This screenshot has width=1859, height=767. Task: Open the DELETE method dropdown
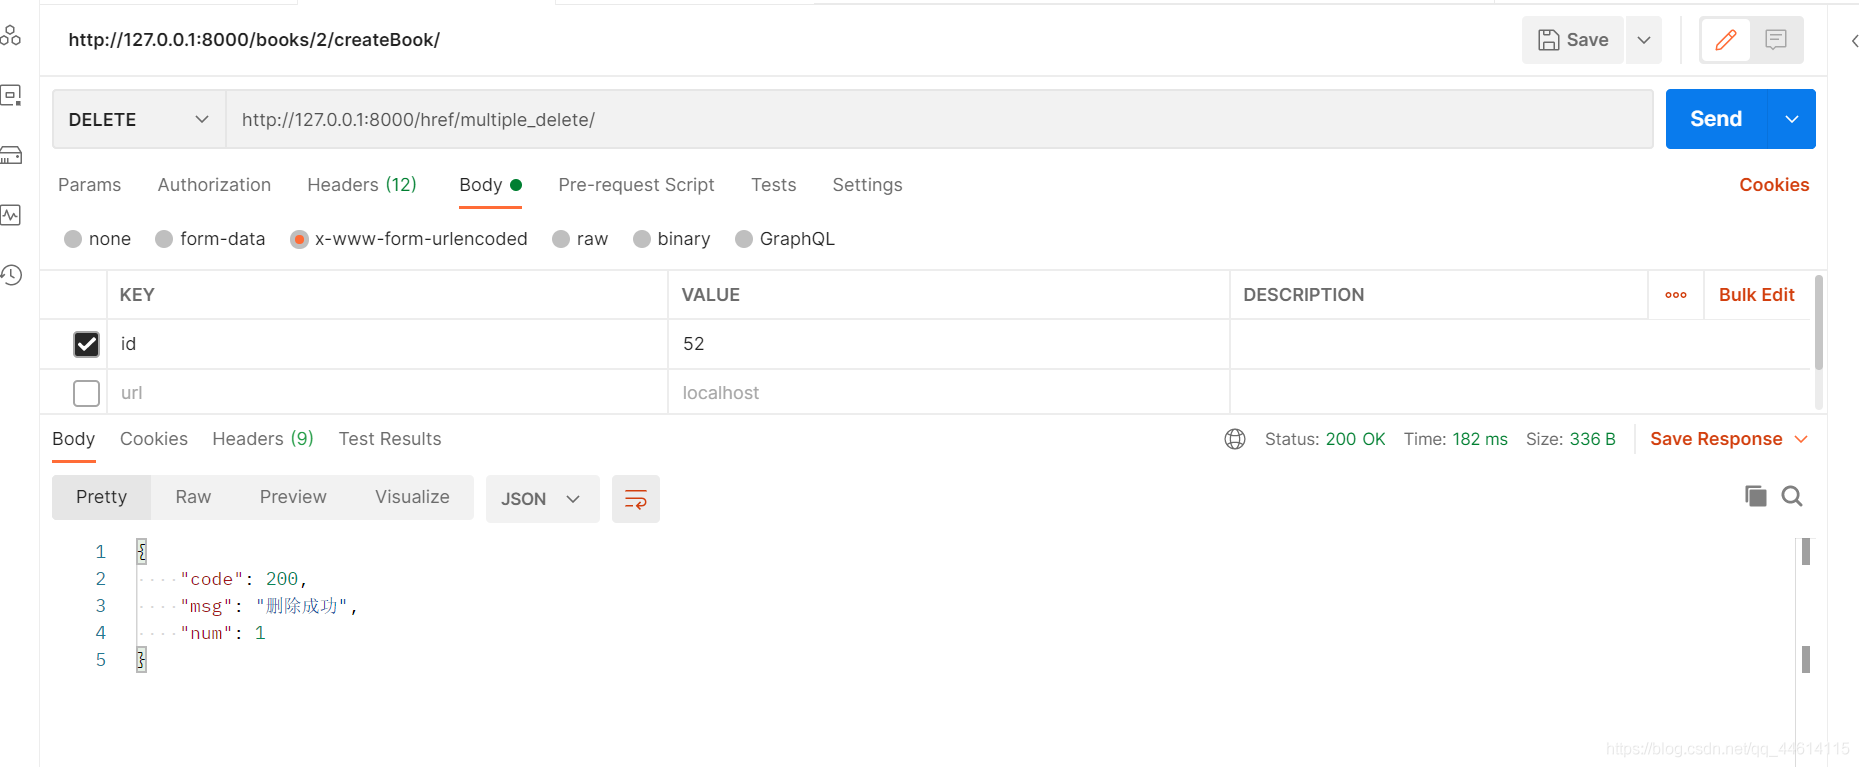[139, 119]
